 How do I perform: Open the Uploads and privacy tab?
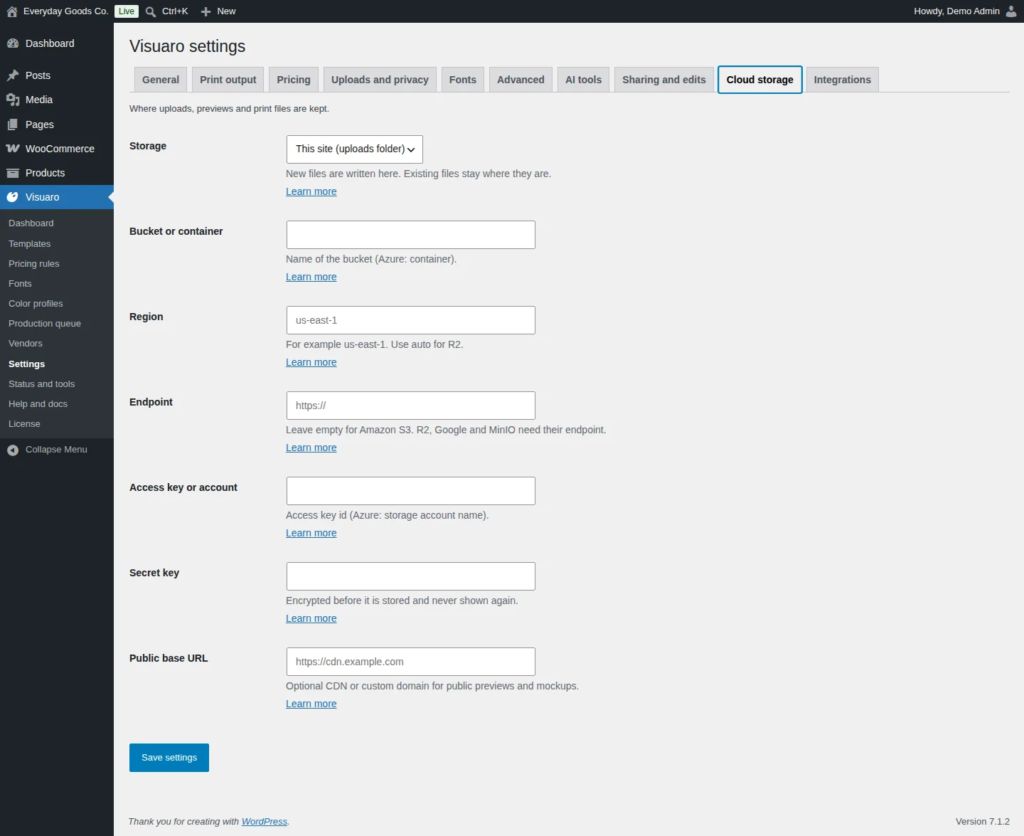(379, 80)
